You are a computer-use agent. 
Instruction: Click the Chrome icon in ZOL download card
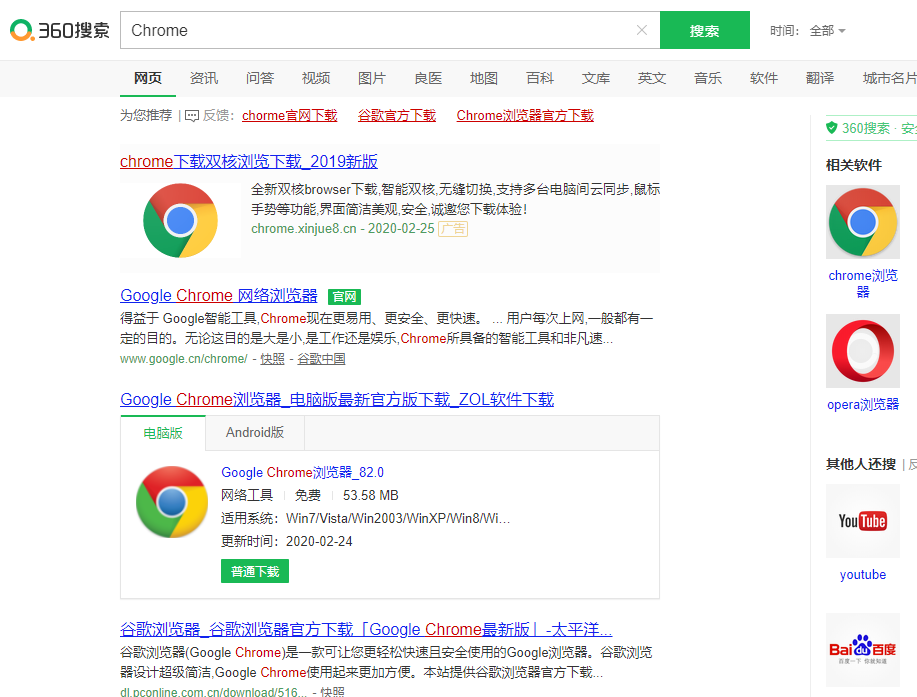pos(172,502)
